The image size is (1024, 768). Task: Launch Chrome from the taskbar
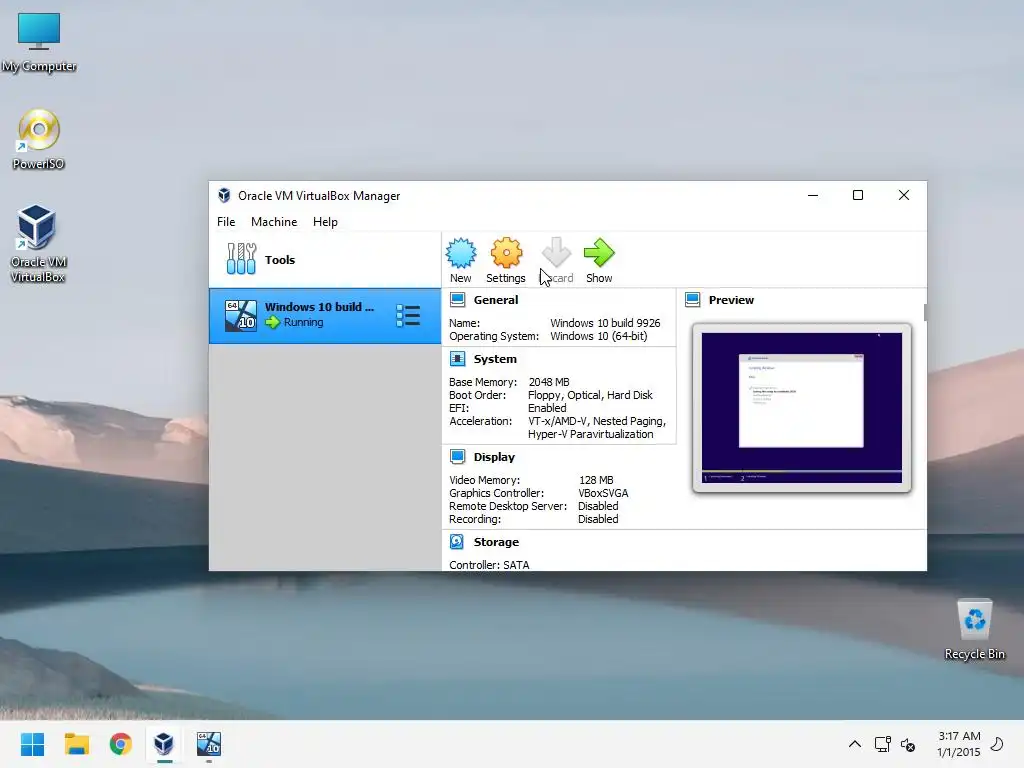(120, 744)
